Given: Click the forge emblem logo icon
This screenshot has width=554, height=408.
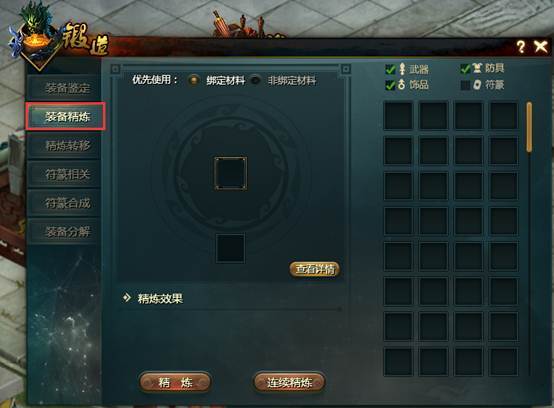Looking at the screenshot, I should [34, 35].
